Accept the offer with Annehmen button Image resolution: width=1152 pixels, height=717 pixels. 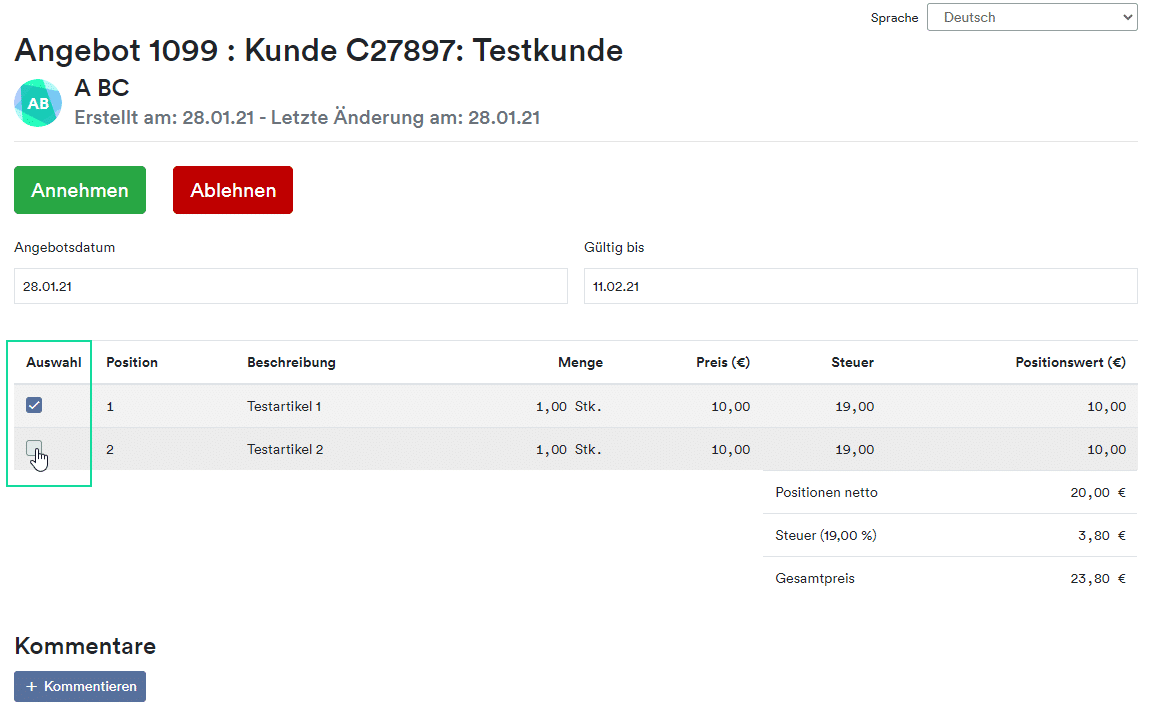tap(80, 190)
